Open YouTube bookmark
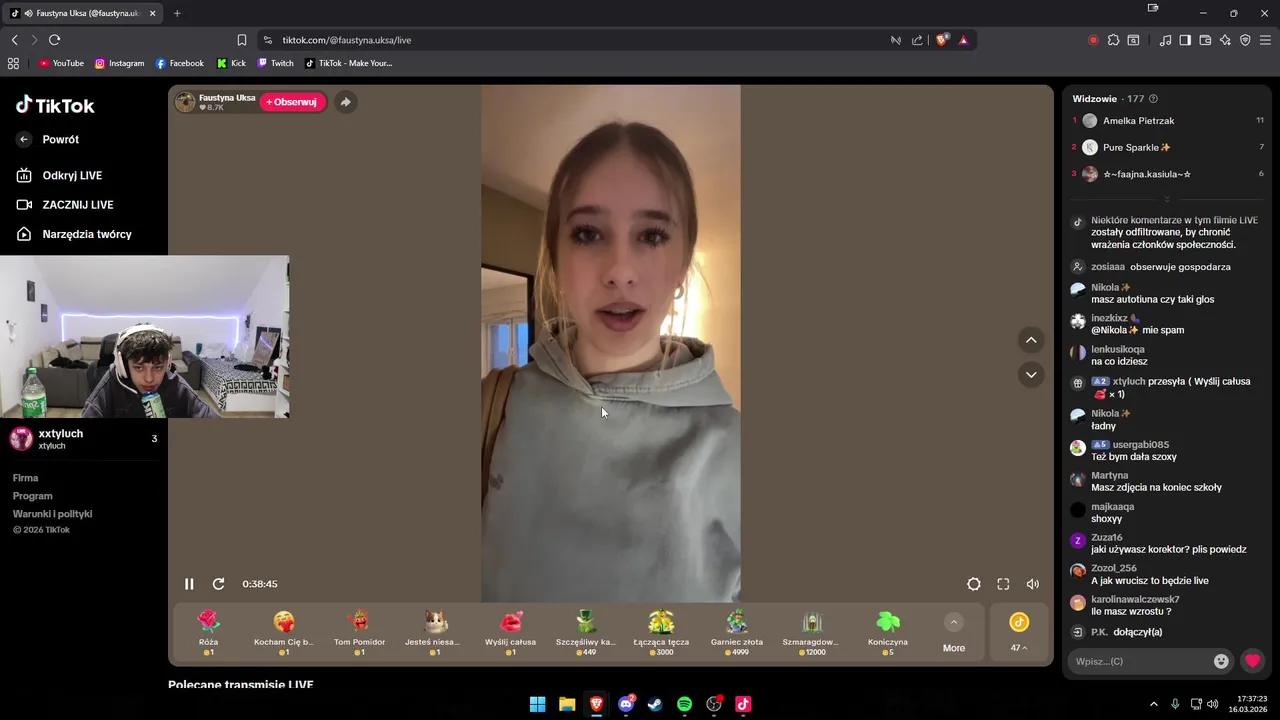This screenshot has width=1280, height=720. click(x=61, y=63)
